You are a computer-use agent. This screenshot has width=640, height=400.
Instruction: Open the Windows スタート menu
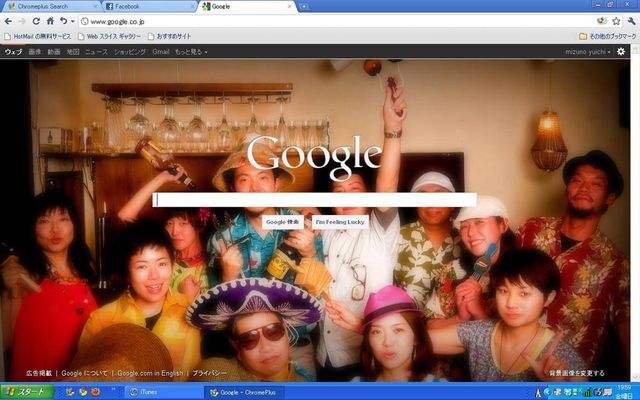point(27,392)
